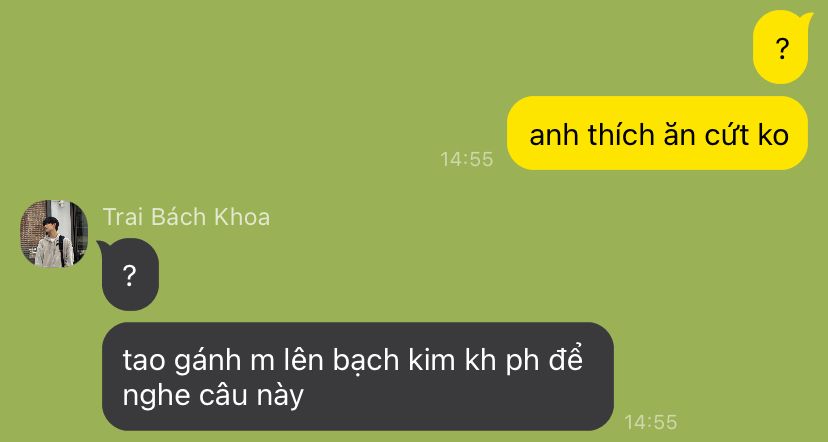This screenshot has width=828, height=442.
Task: Open Trai Bách Khoa's profile avatar
Action: 54,233
